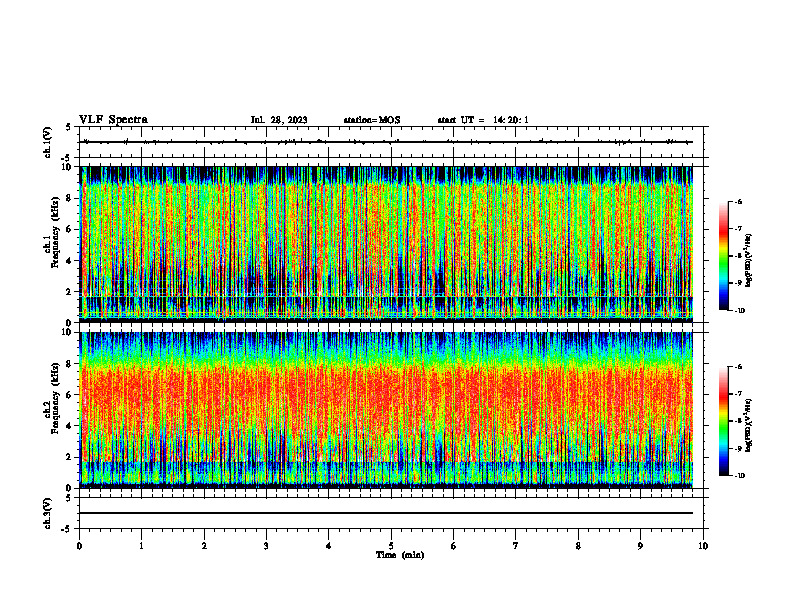Click the "-10" tick on ch.2 colorbar

coord(739,476)
